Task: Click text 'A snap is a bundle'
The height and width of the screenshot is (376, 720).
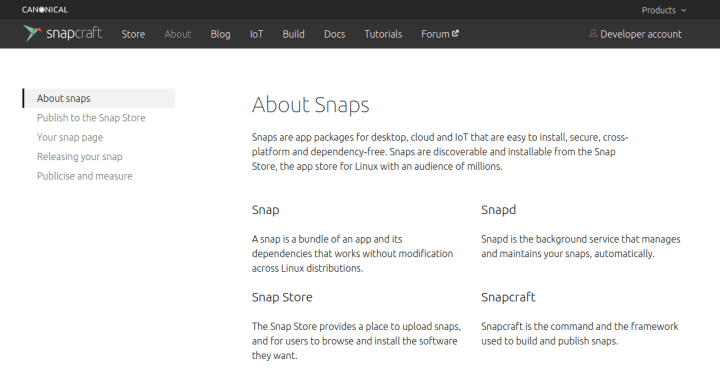Action: pyautogui.click(x=352, y=253)
